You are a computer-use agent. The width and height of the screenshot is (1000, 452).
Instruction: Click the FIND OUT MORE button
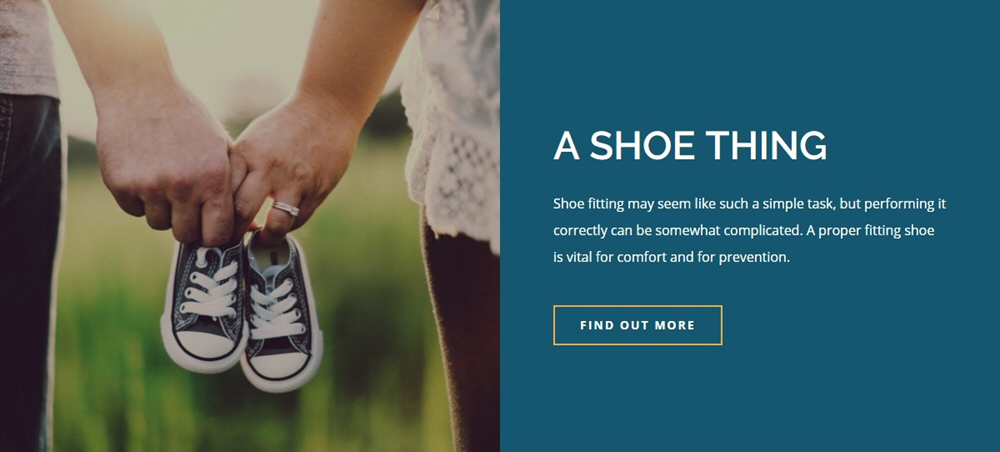tap(637, 325)
